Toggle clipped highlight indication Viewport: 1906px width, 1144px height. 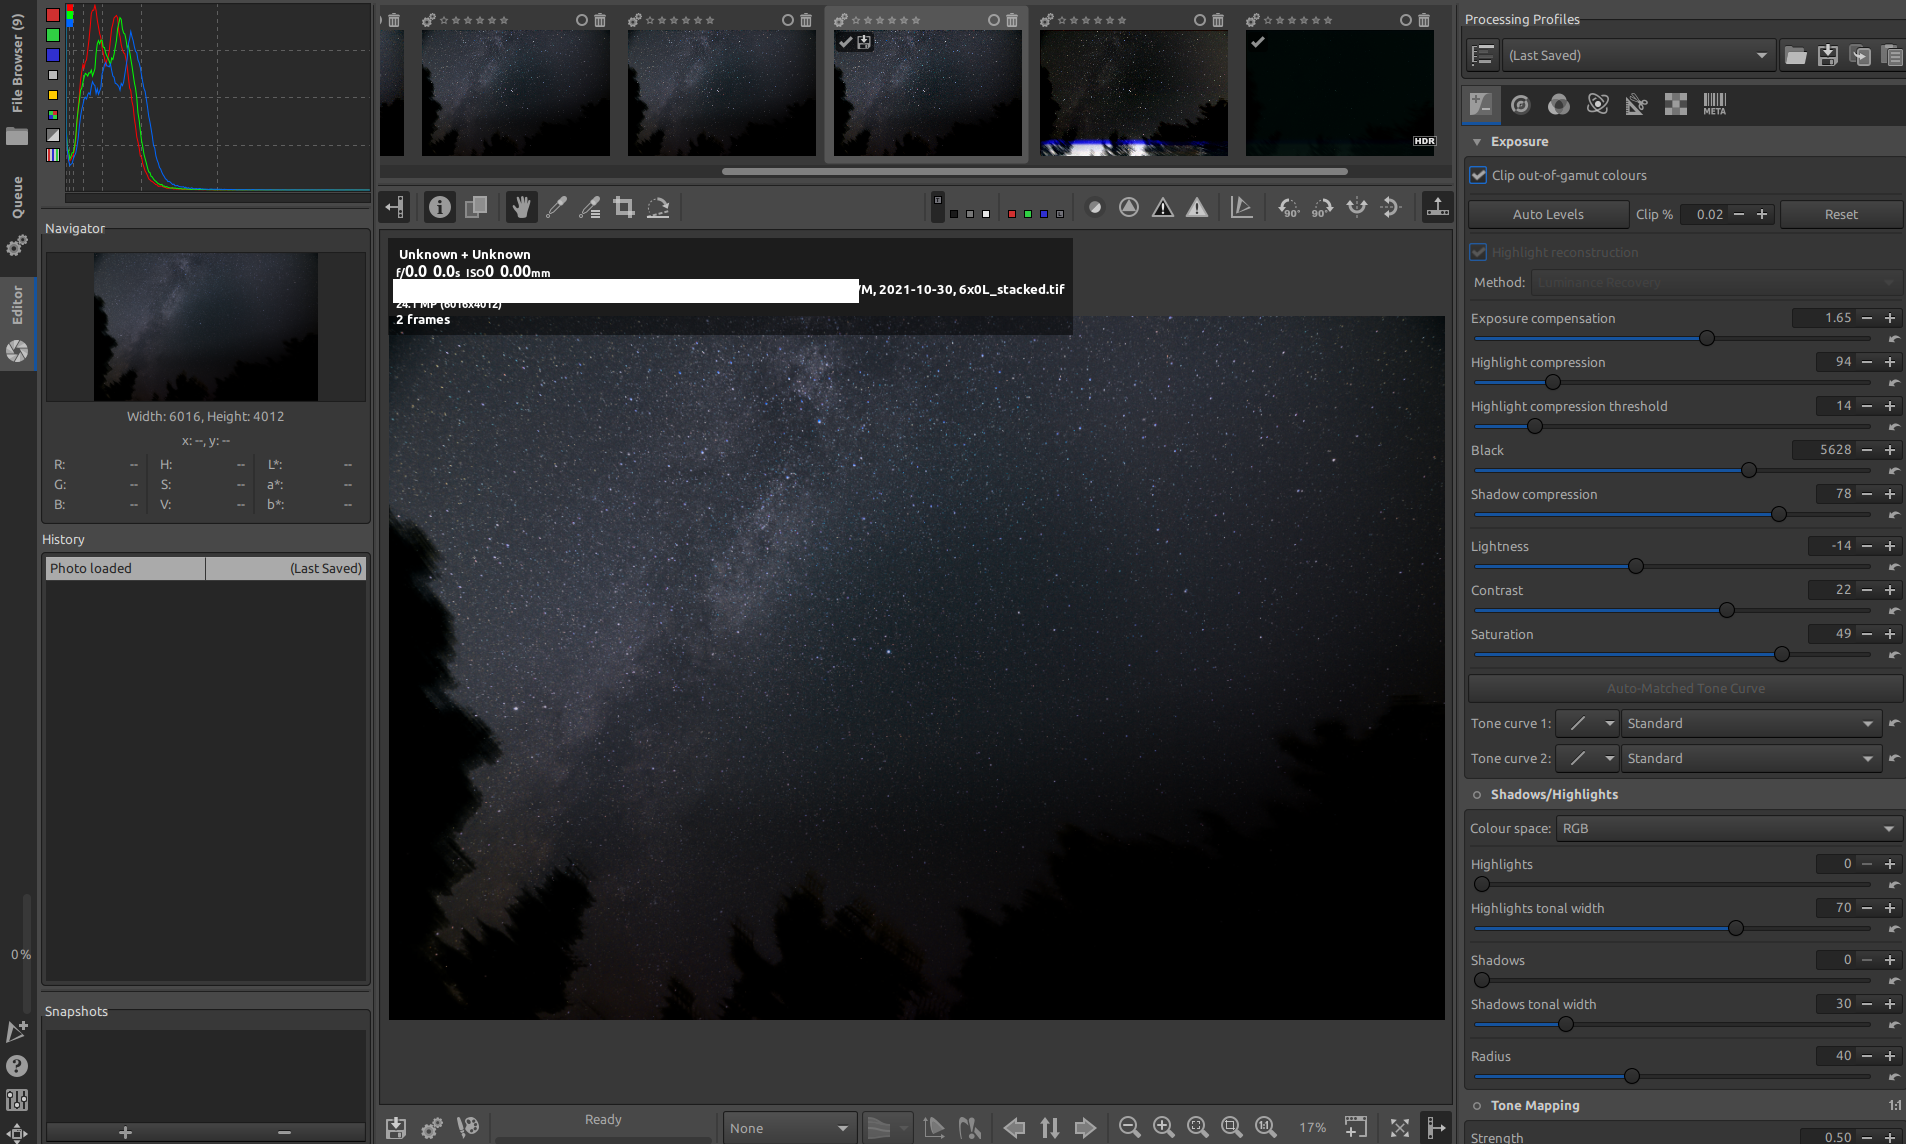click(1196, 207)
